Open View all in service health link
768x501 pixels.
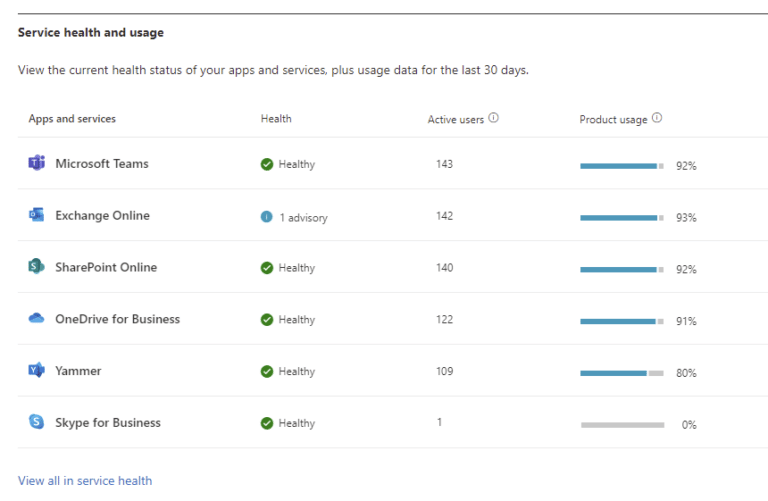tap(85, 481)
